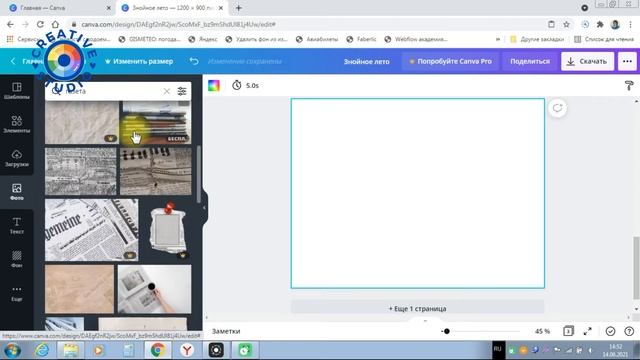Click the checkmark status icon
This screenshot has height=360, width=640.
(x=610, y=331)
